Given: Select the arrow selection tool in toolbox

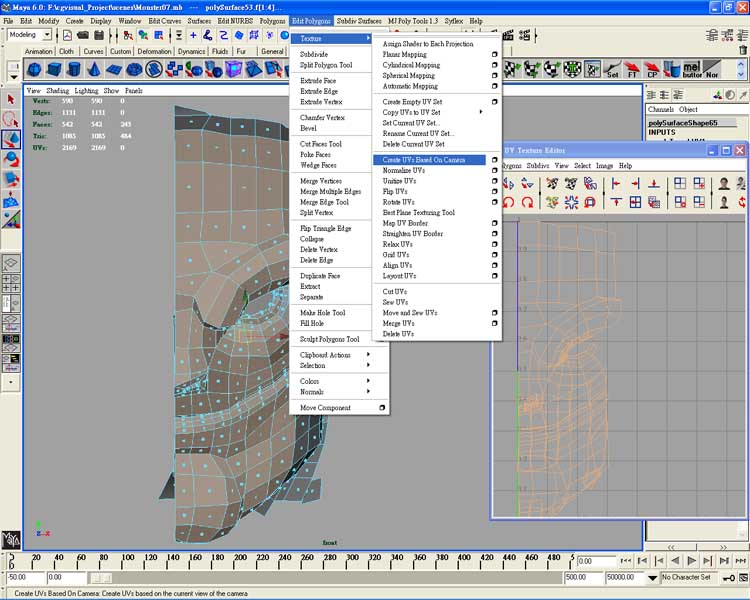Looking at the screenshot, I should 11,100.
